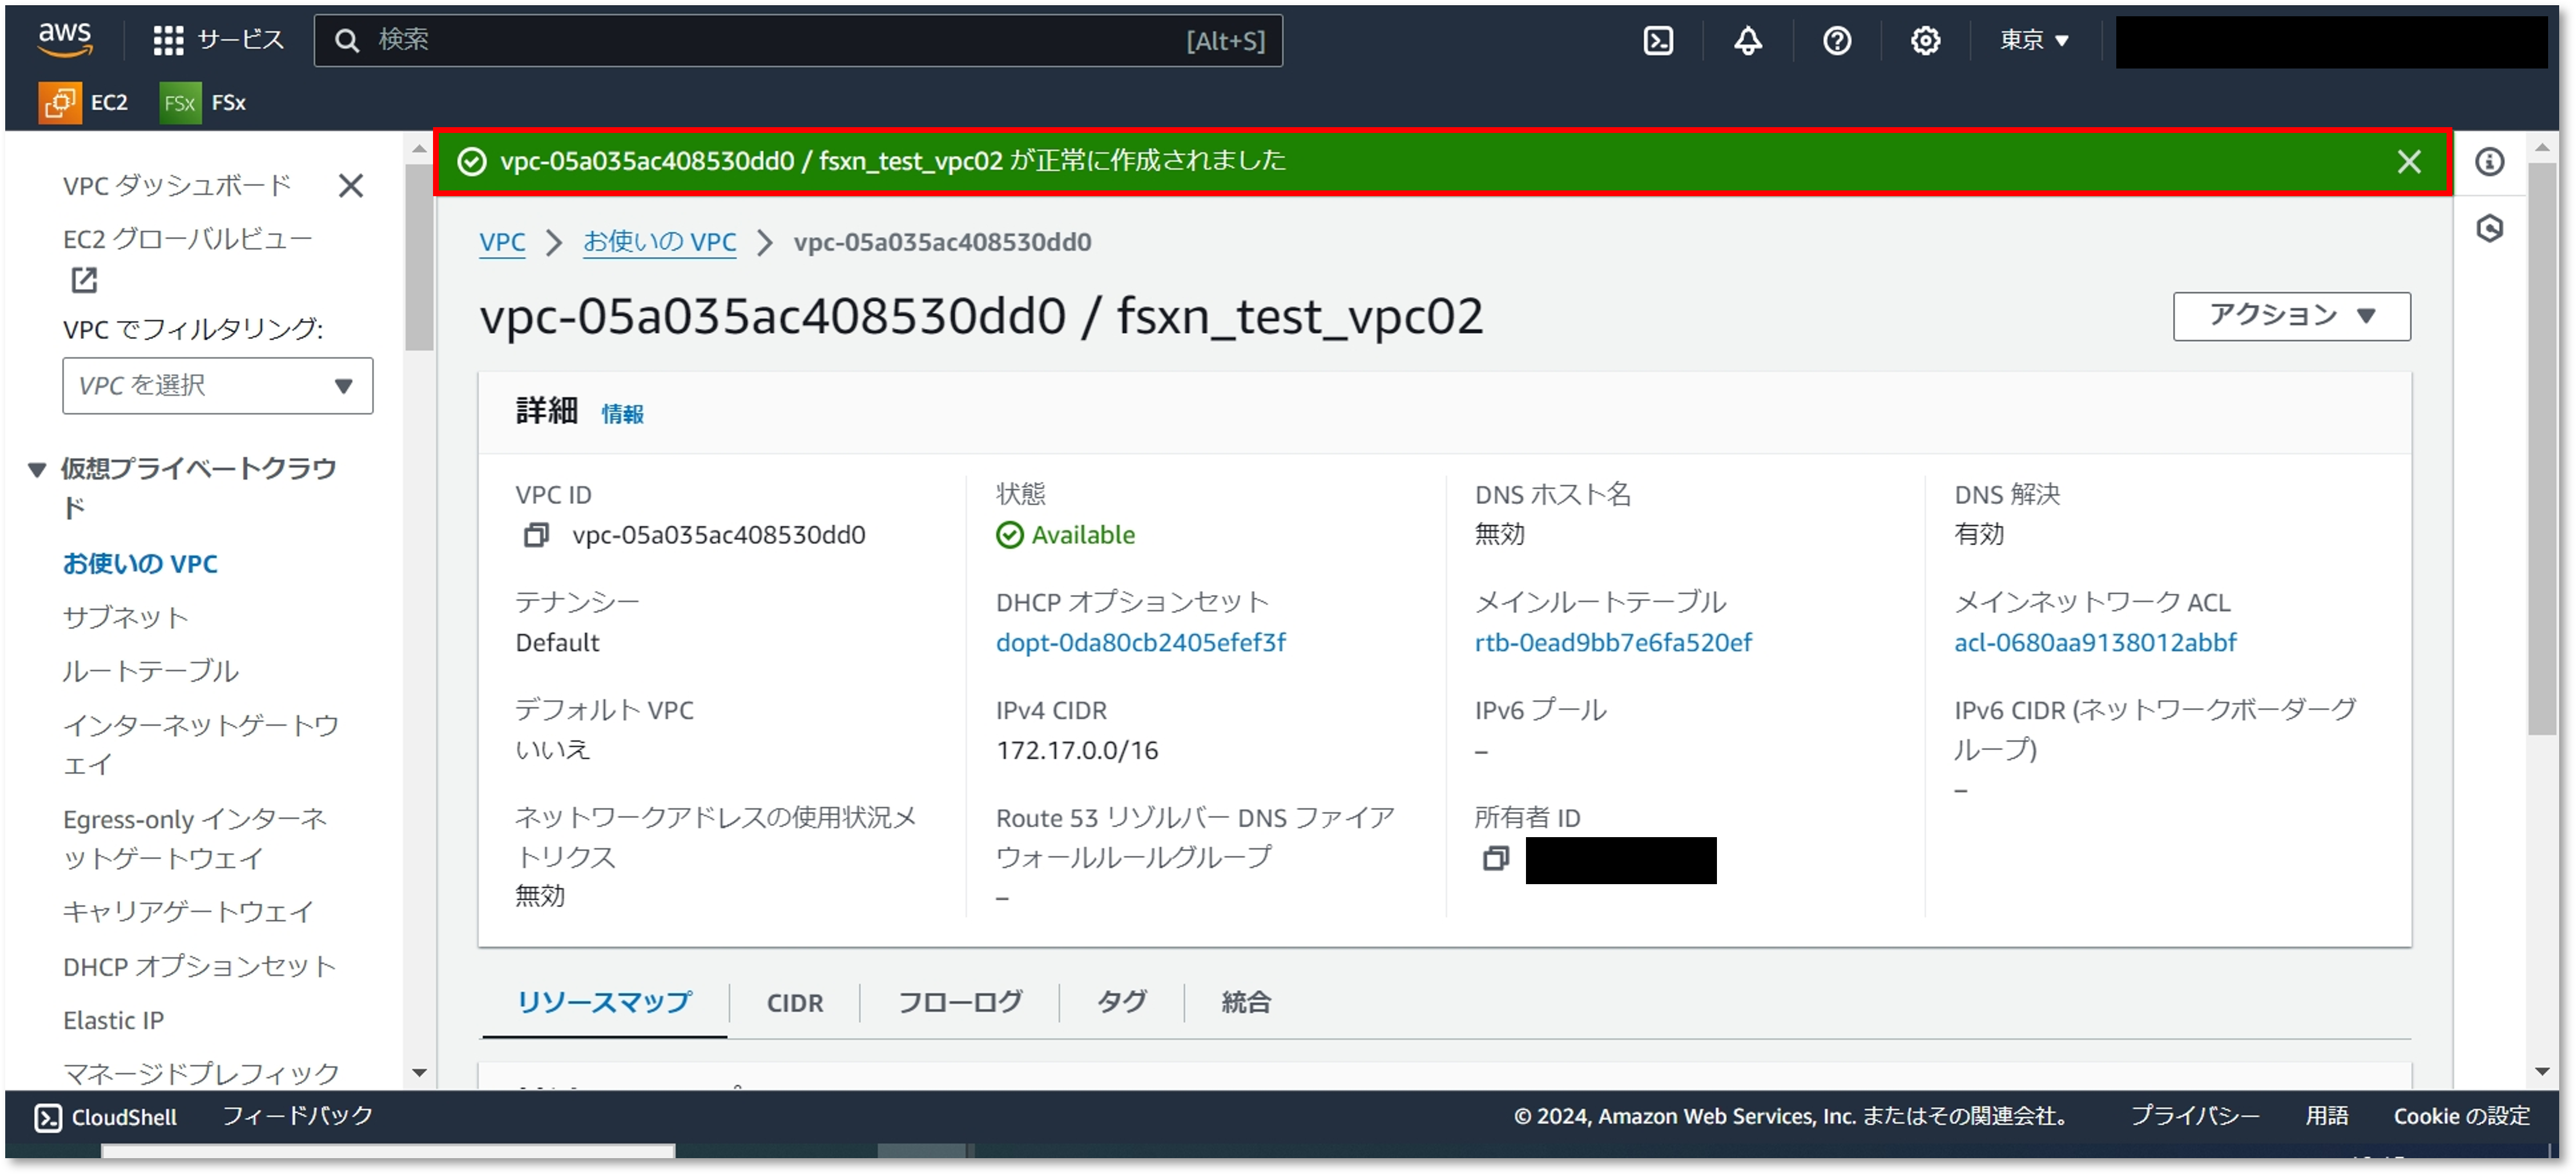The width and height of the screenshot is (2576, 1175).
Task: Open ルートテーブル in sidebar
Action: click(x=150, y=671)
